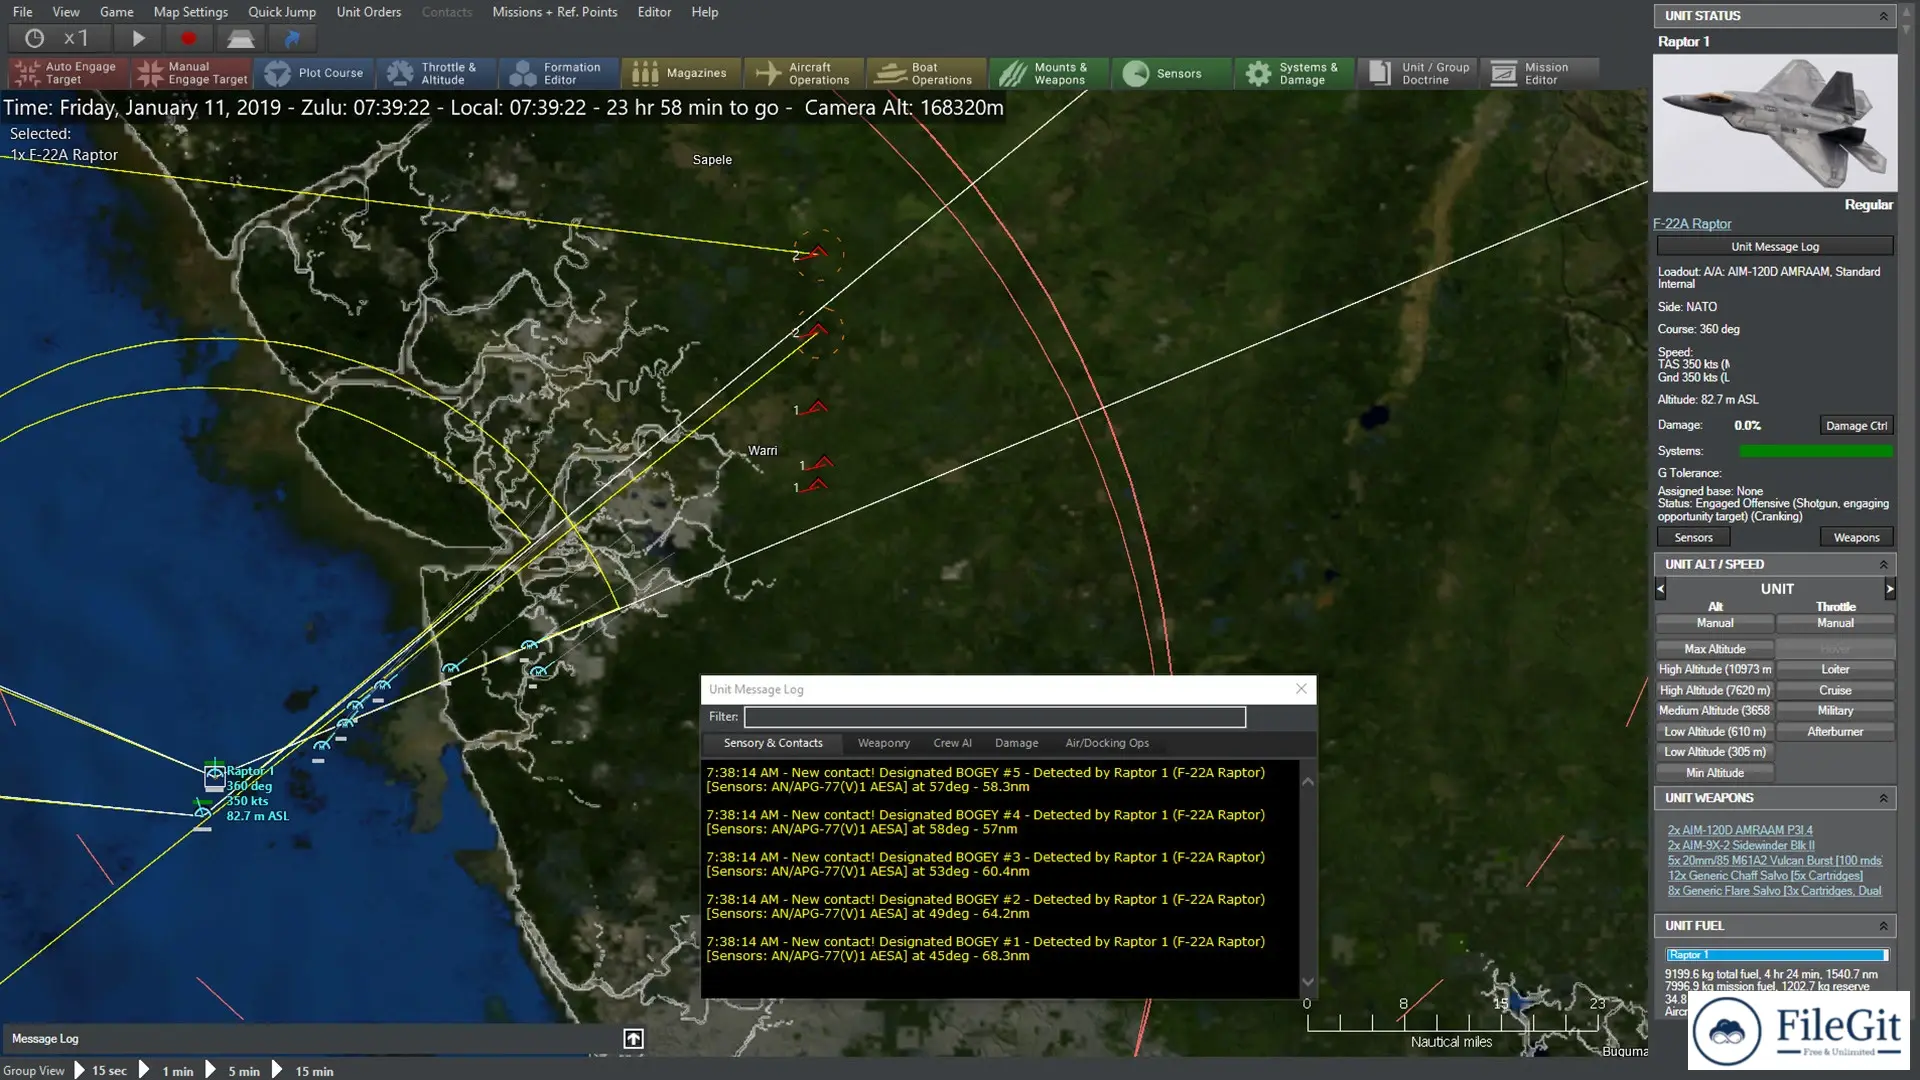Collapse the Unit Fuel panel

pyautogui.click(x=1883, y=926)
